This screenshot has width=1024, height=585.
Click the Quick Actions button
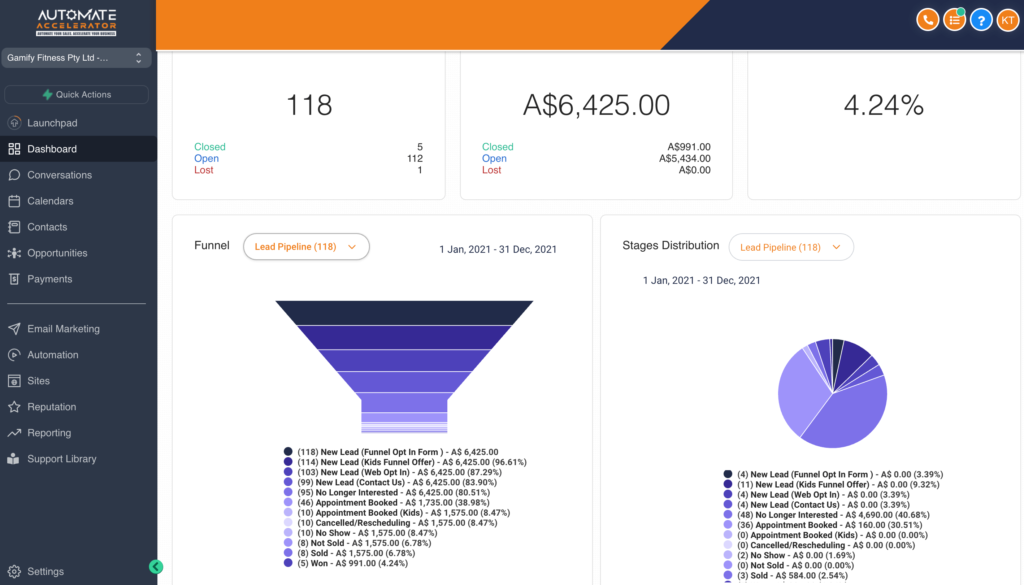tap(76, 95)
